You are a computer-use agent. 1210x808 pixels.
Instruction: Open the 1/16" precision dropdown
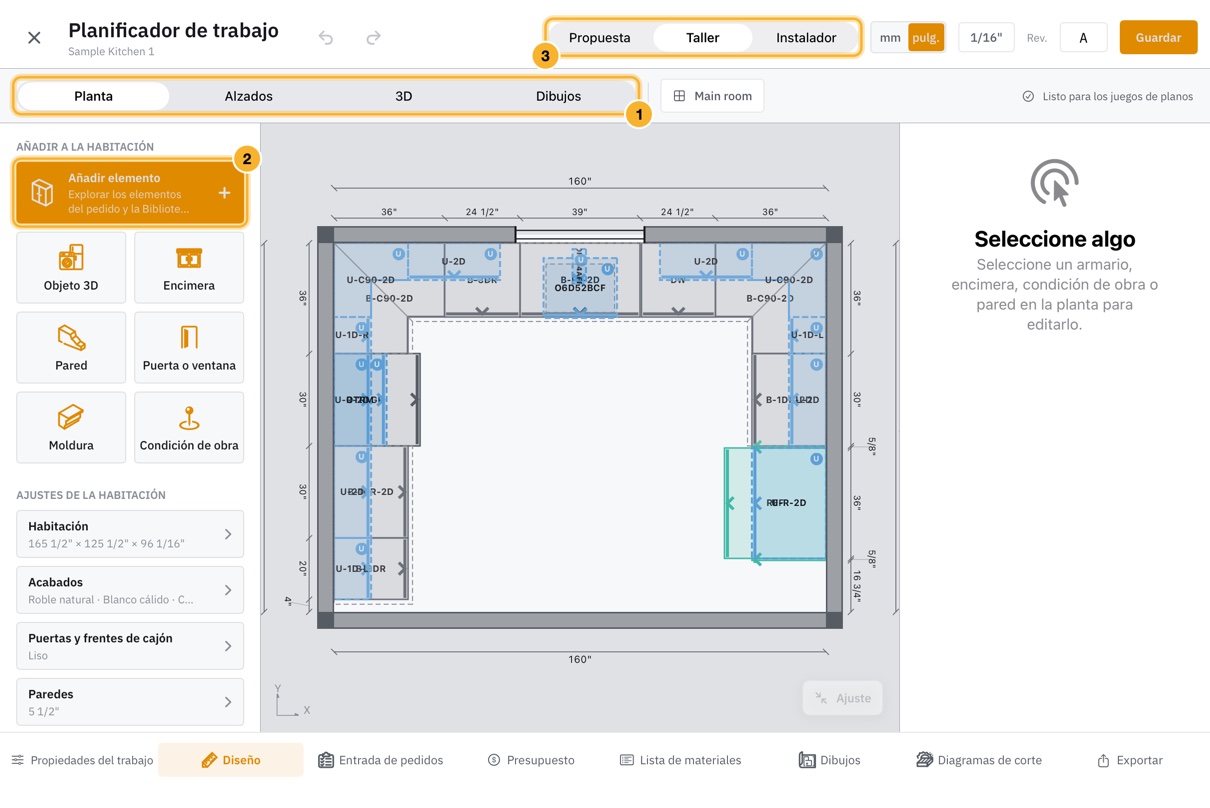coord(986,38)
